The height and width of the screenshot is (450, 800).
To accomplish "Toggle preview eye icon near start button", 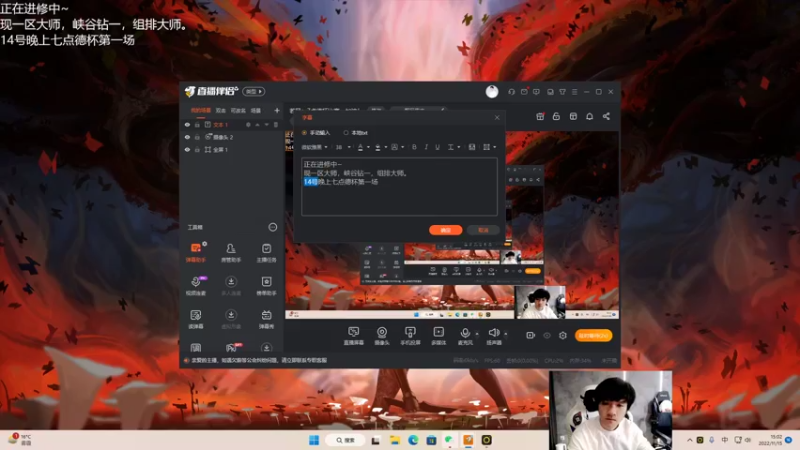I will pyautogui.click(x=546, y=335).
